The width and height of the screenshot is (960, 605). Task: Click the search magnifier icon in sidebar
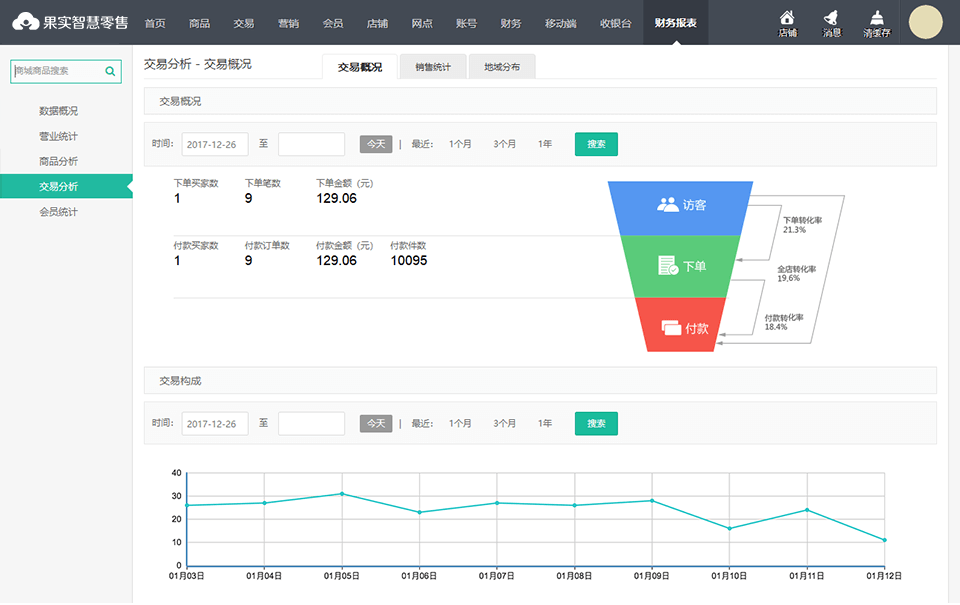(110, 71)
